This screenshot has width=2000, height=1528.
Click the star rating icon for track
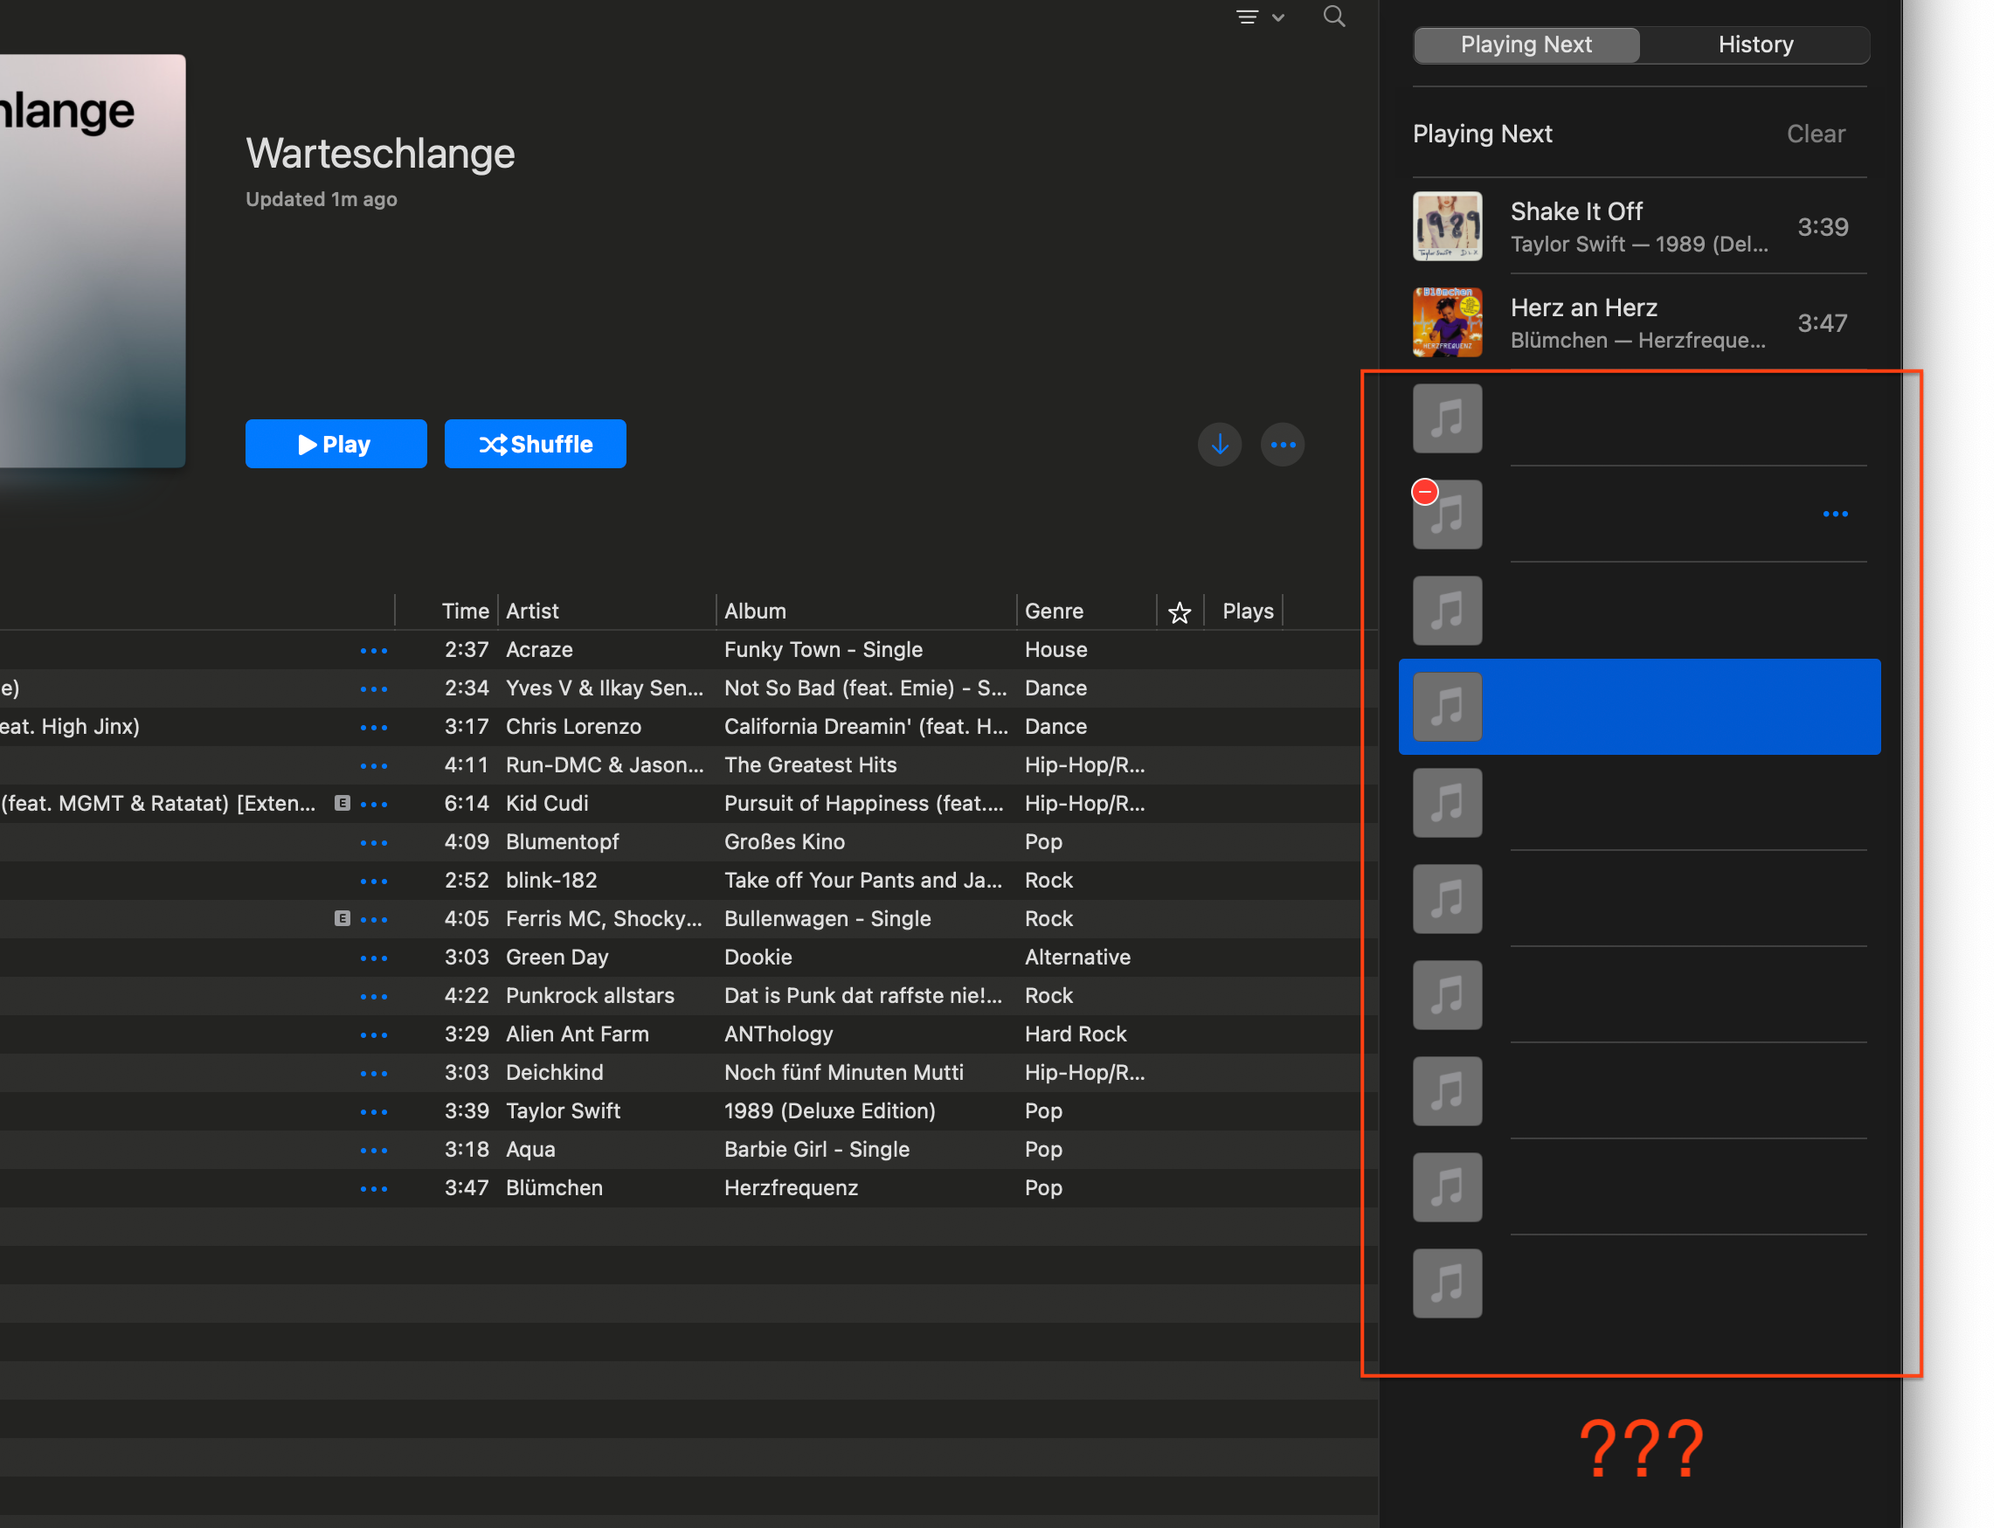click(1178, 610)
